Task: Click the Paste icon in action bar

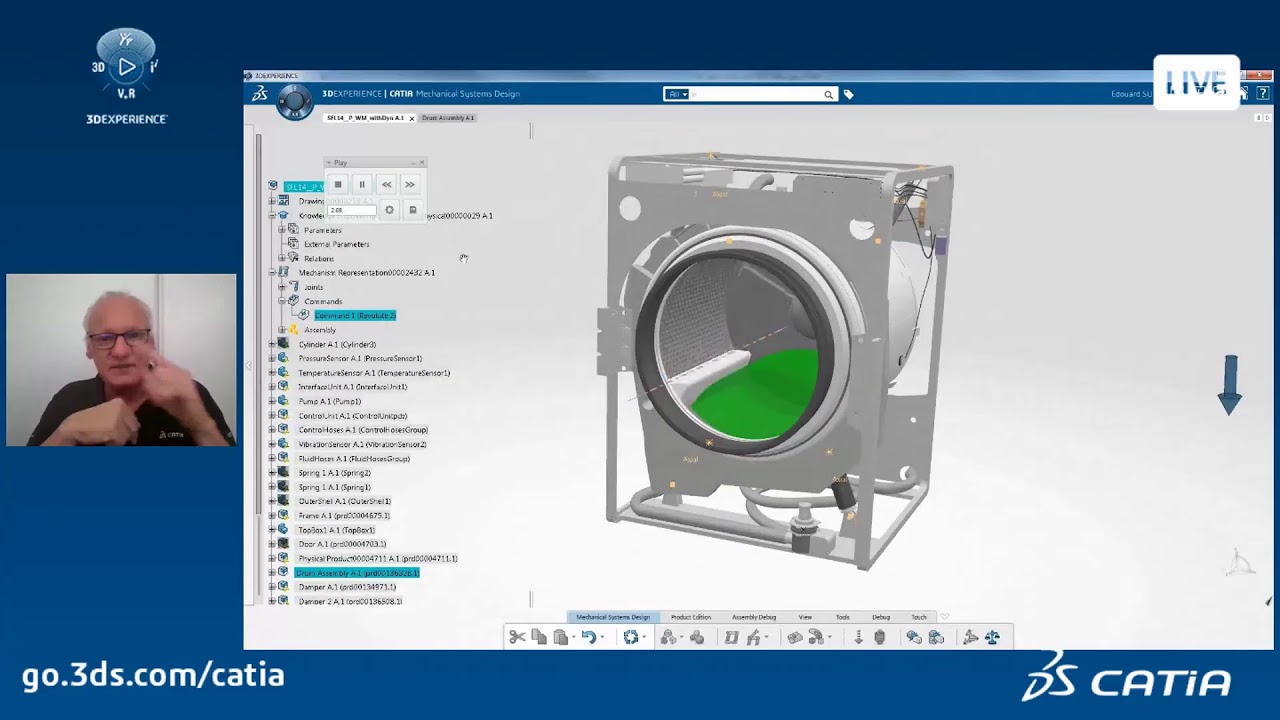Action: [x=561, y=637]
